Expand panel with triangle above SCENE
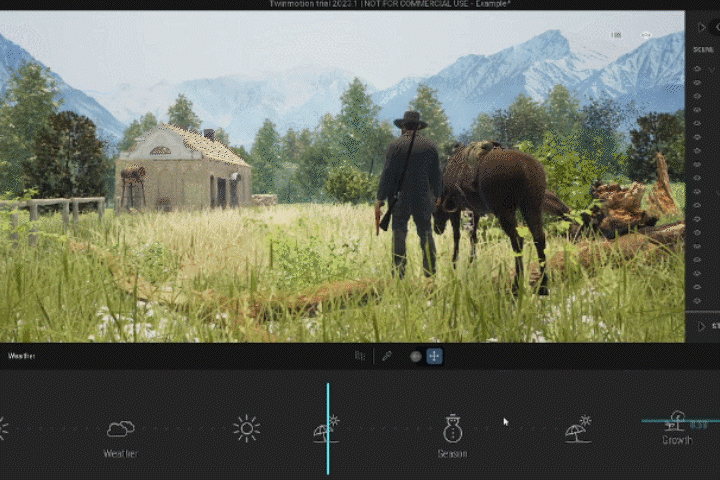 coord(701,28)
